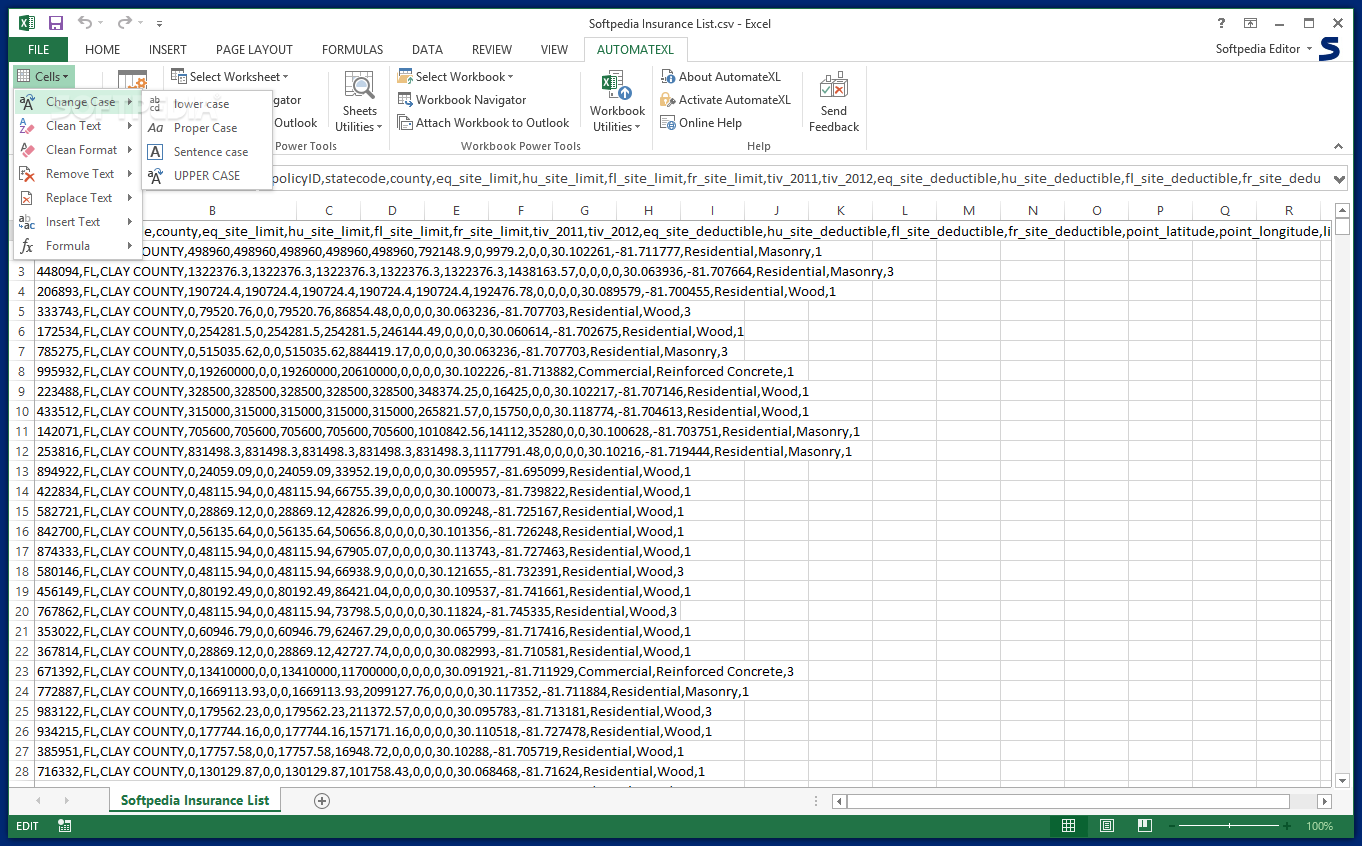Add a new sheet with plus icon
The height and width of the screenshot is (846, 1362).
coord(322,800)
